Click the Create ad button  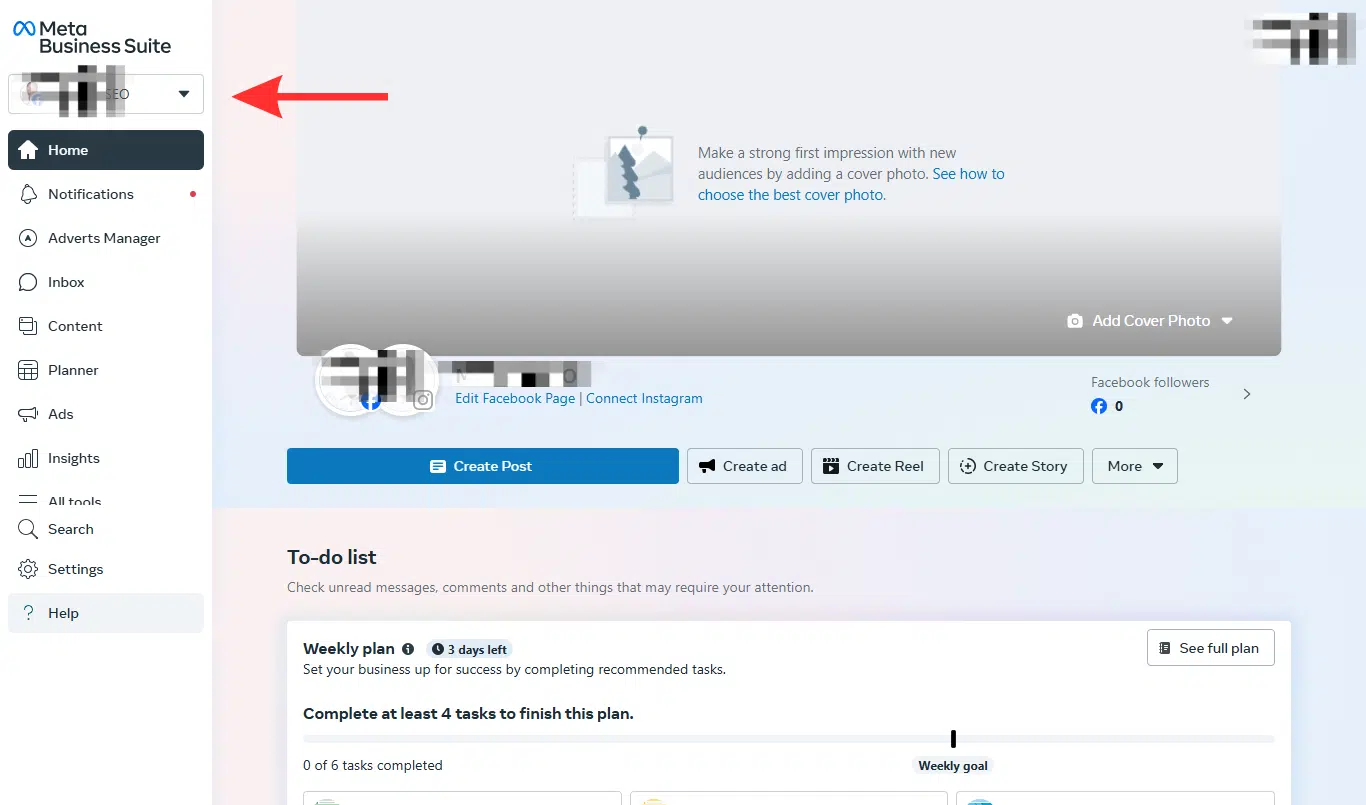745,466
